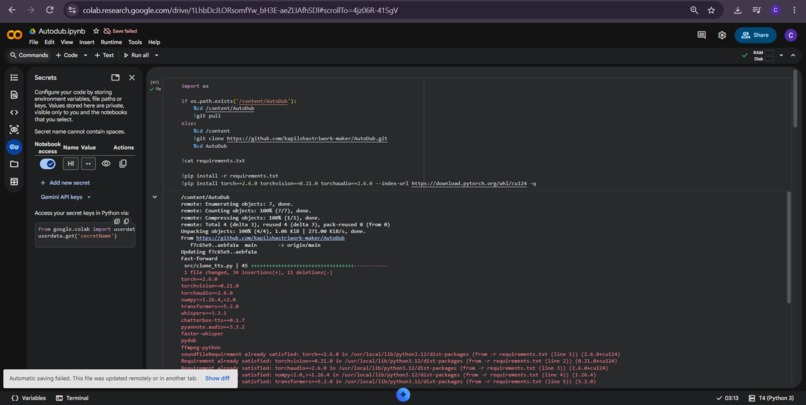Viewport: 806px width, 405px height.
Task: Open the Data explorer sidebar icon
Action: (x=14, y=130)
